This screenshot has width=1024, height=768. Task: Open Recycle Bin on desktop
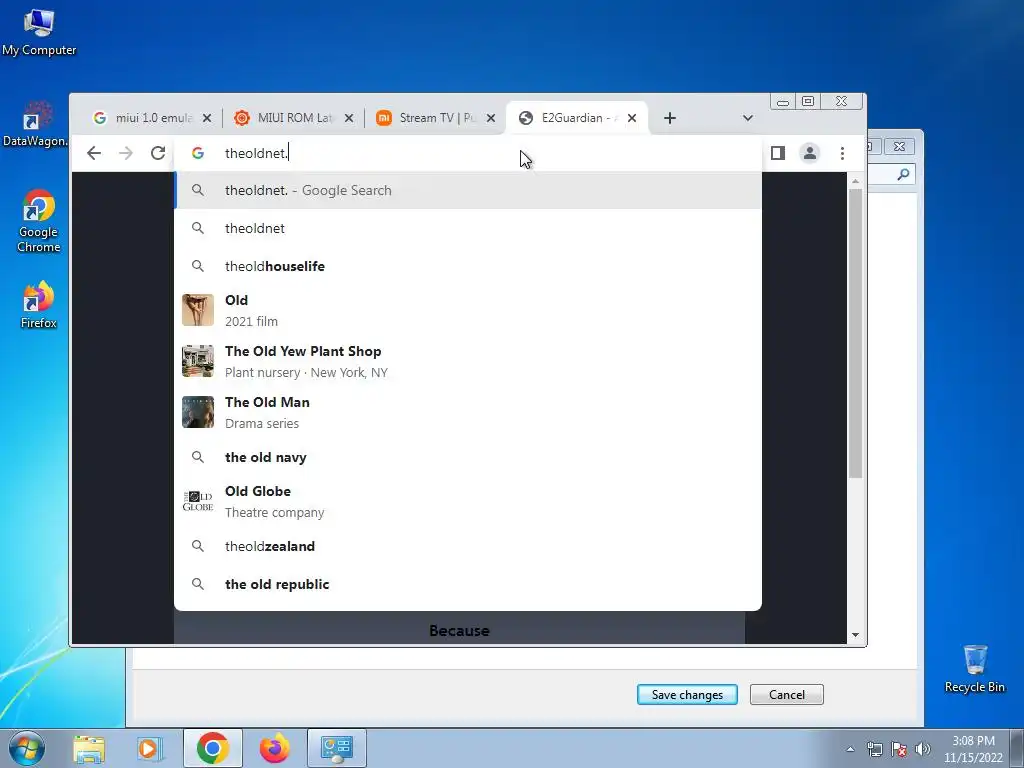click(974, 669)
